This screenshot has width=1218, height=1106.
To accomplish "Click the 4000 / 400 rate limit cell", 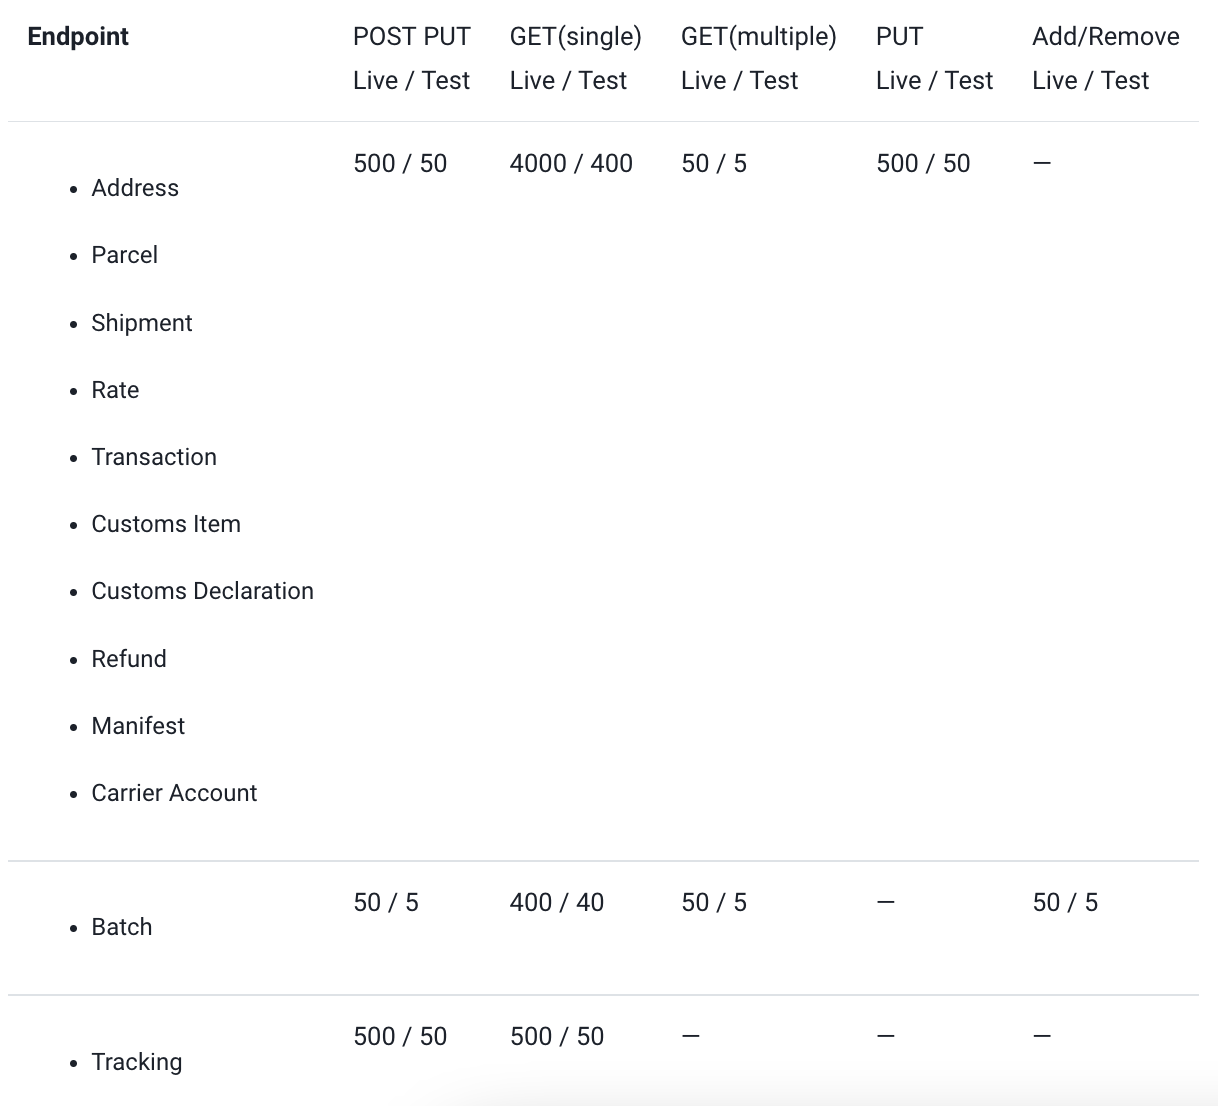I will coord(571,163).
